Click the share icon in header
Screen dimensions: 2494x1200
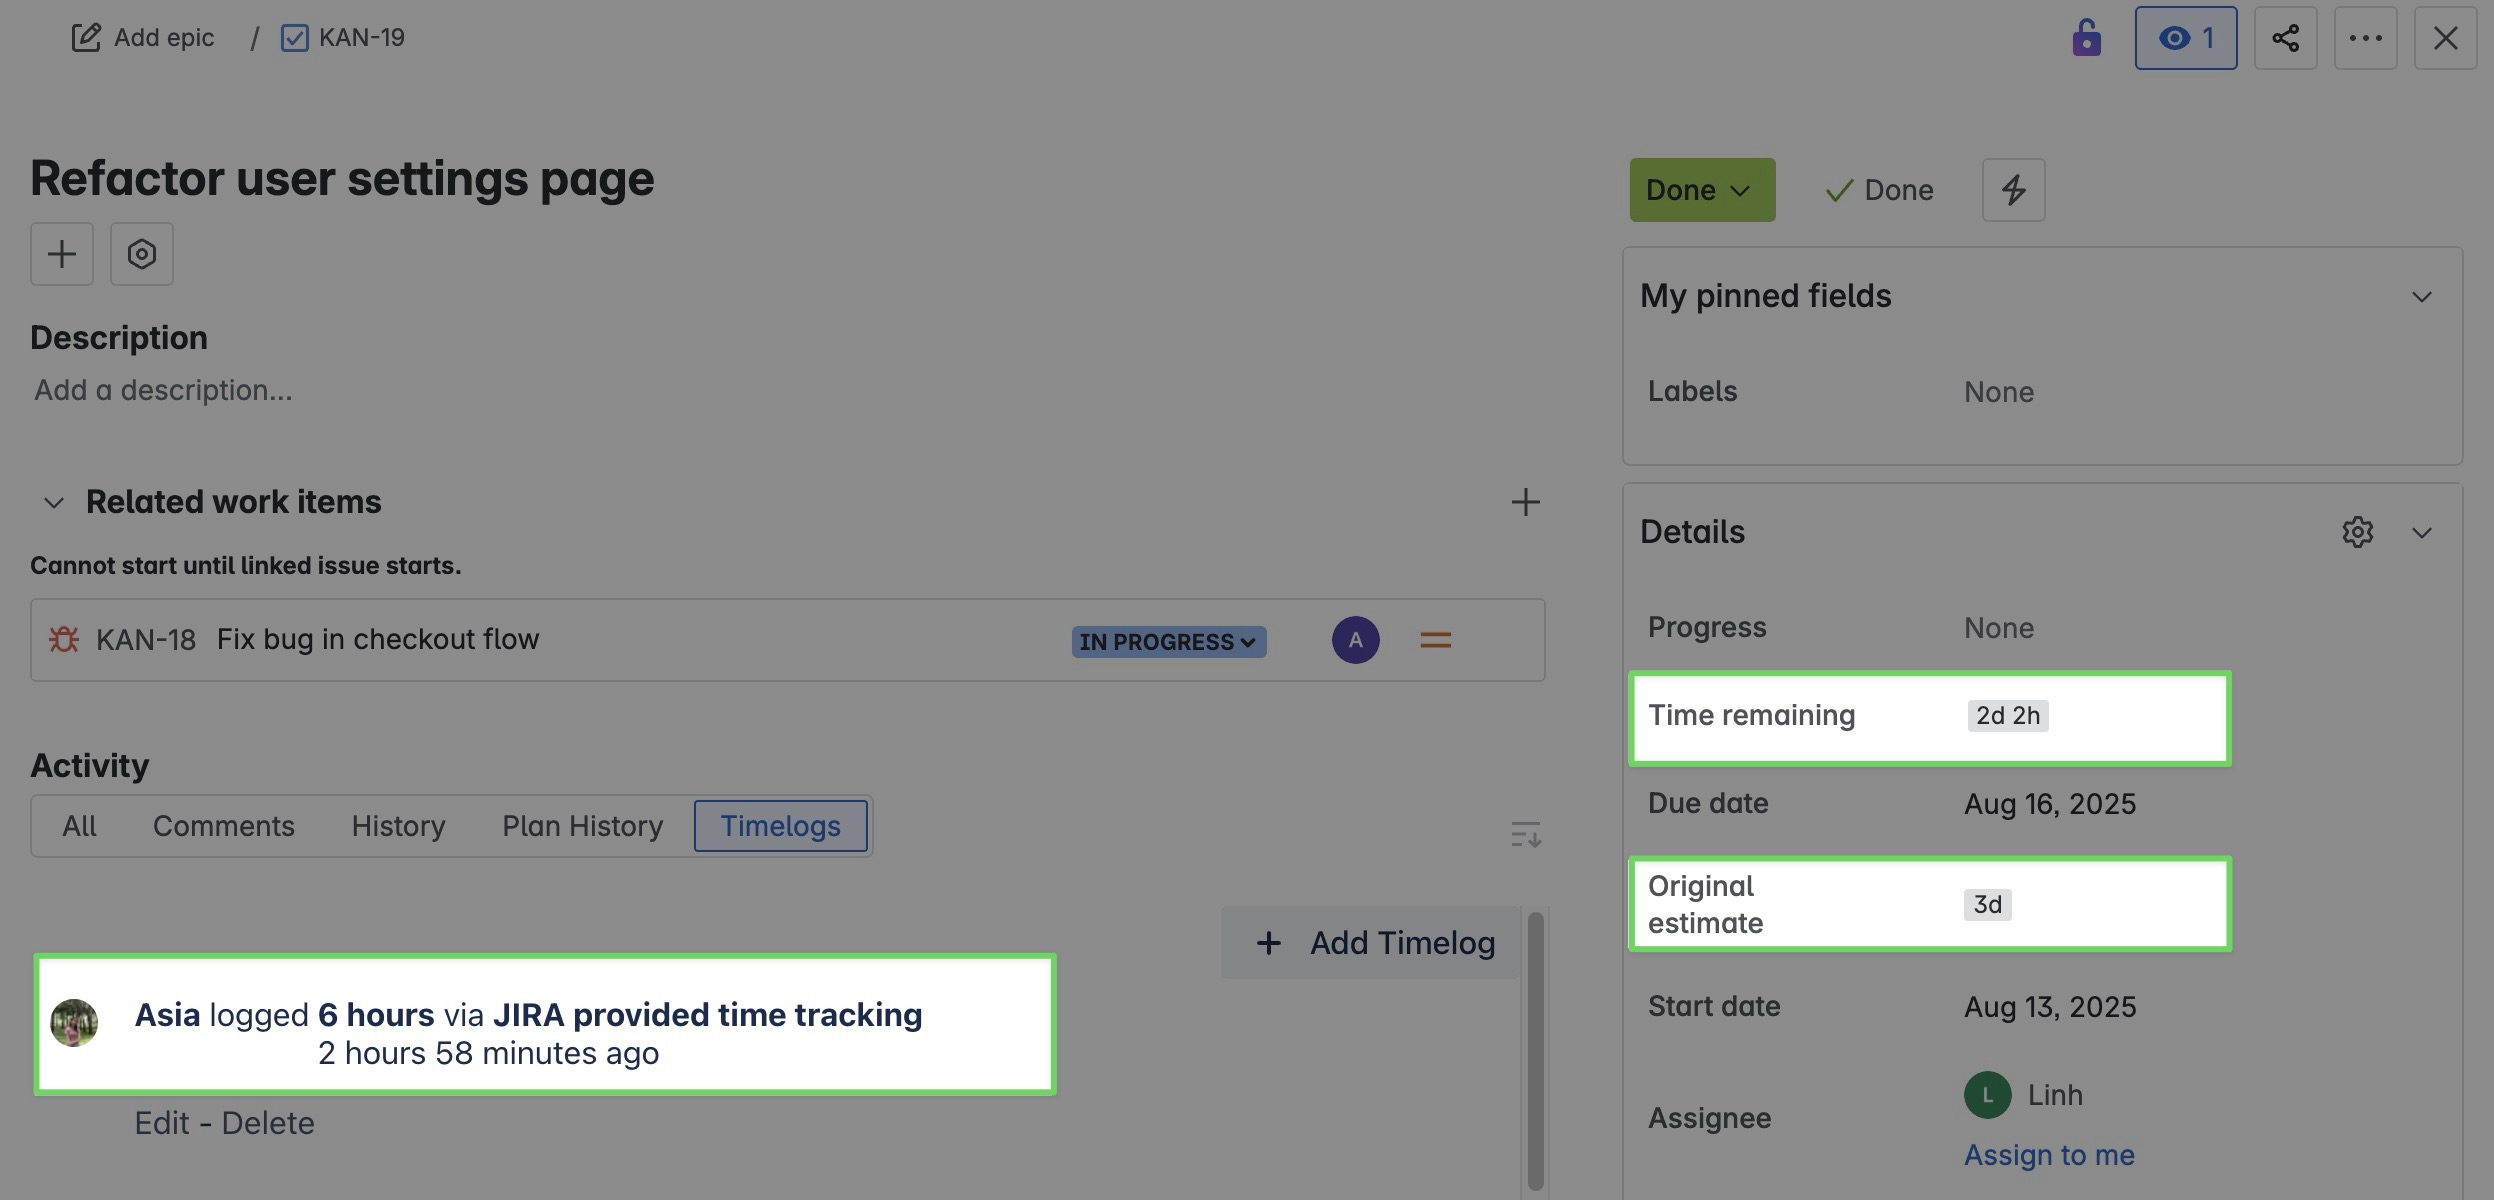[2285, 38]
